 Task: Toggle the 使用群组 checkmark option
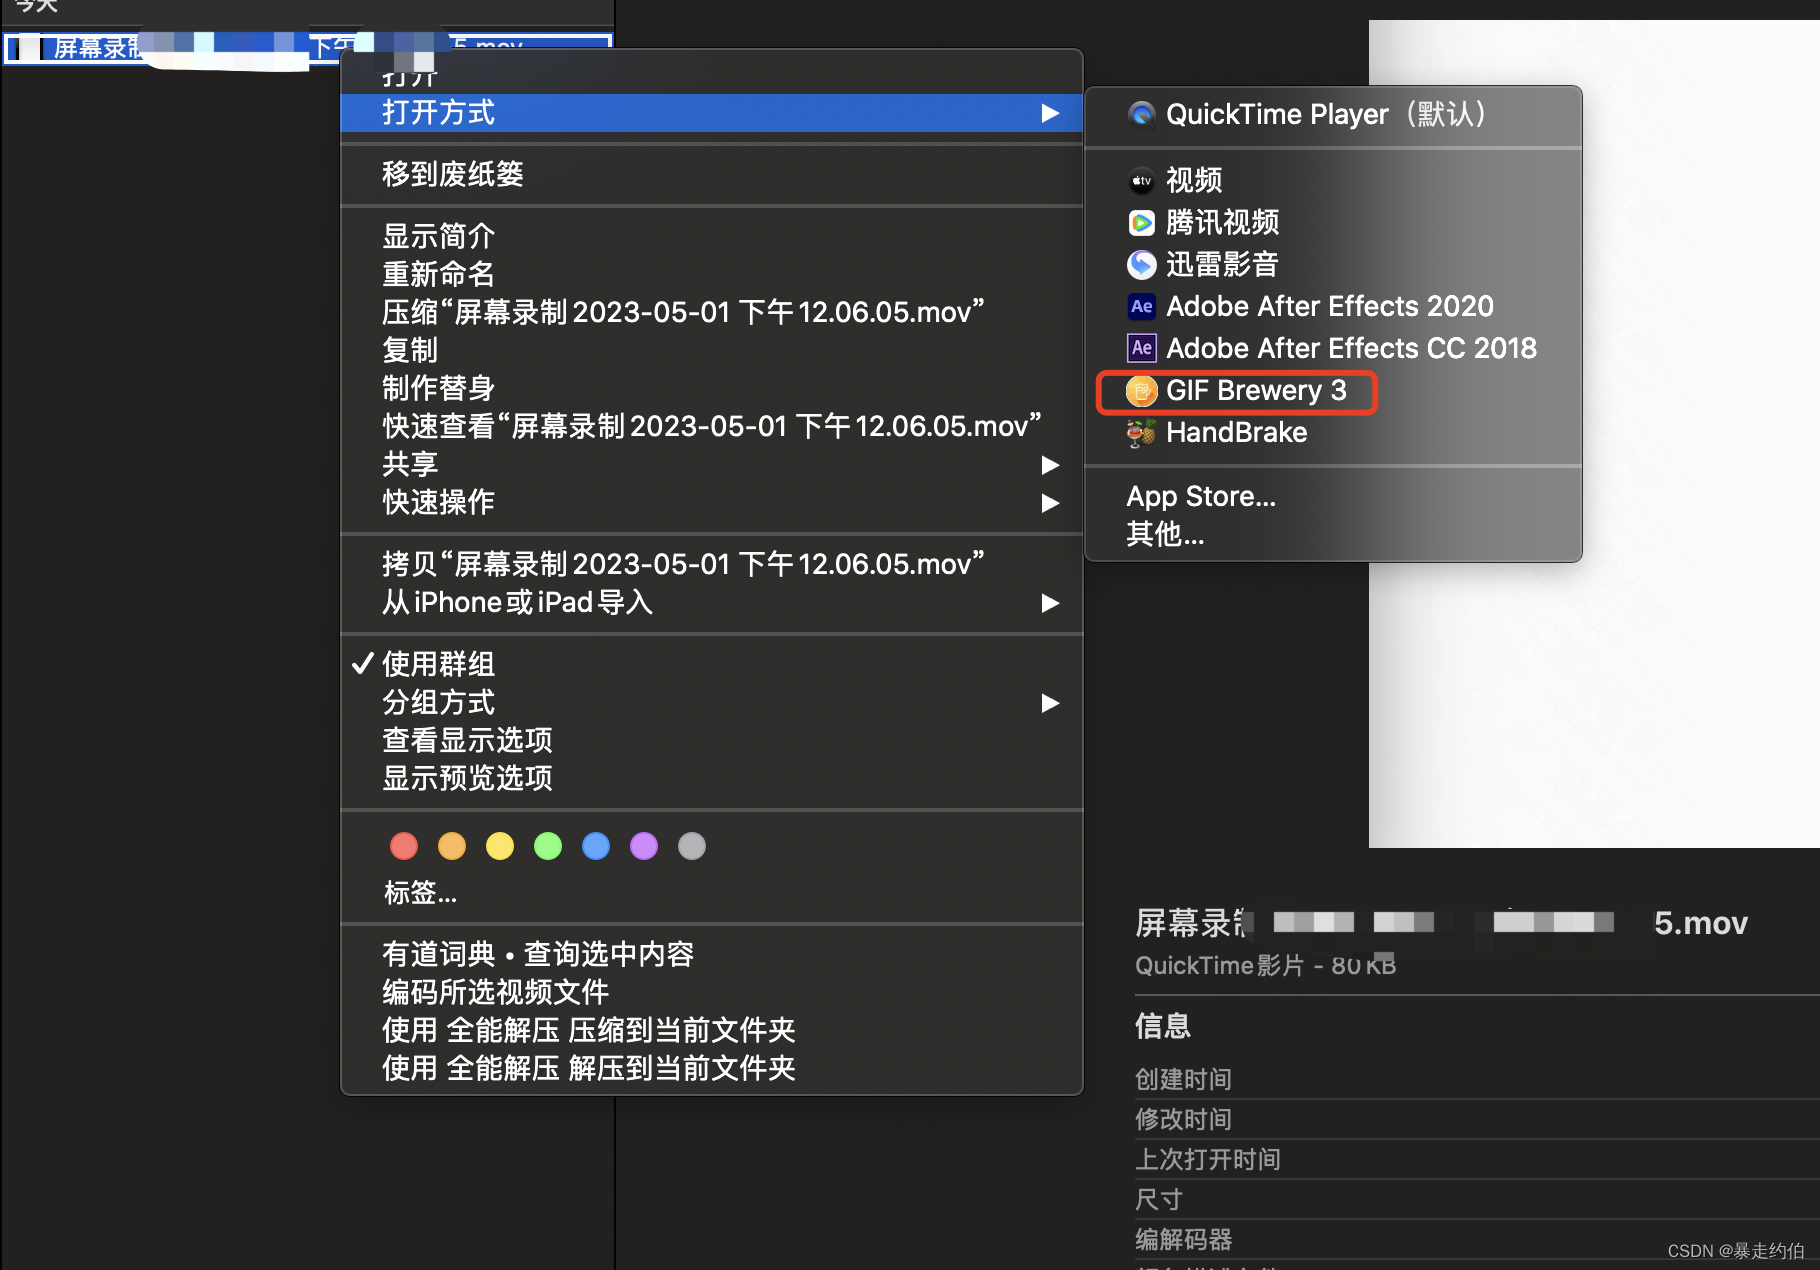click(x=712, y=664)
